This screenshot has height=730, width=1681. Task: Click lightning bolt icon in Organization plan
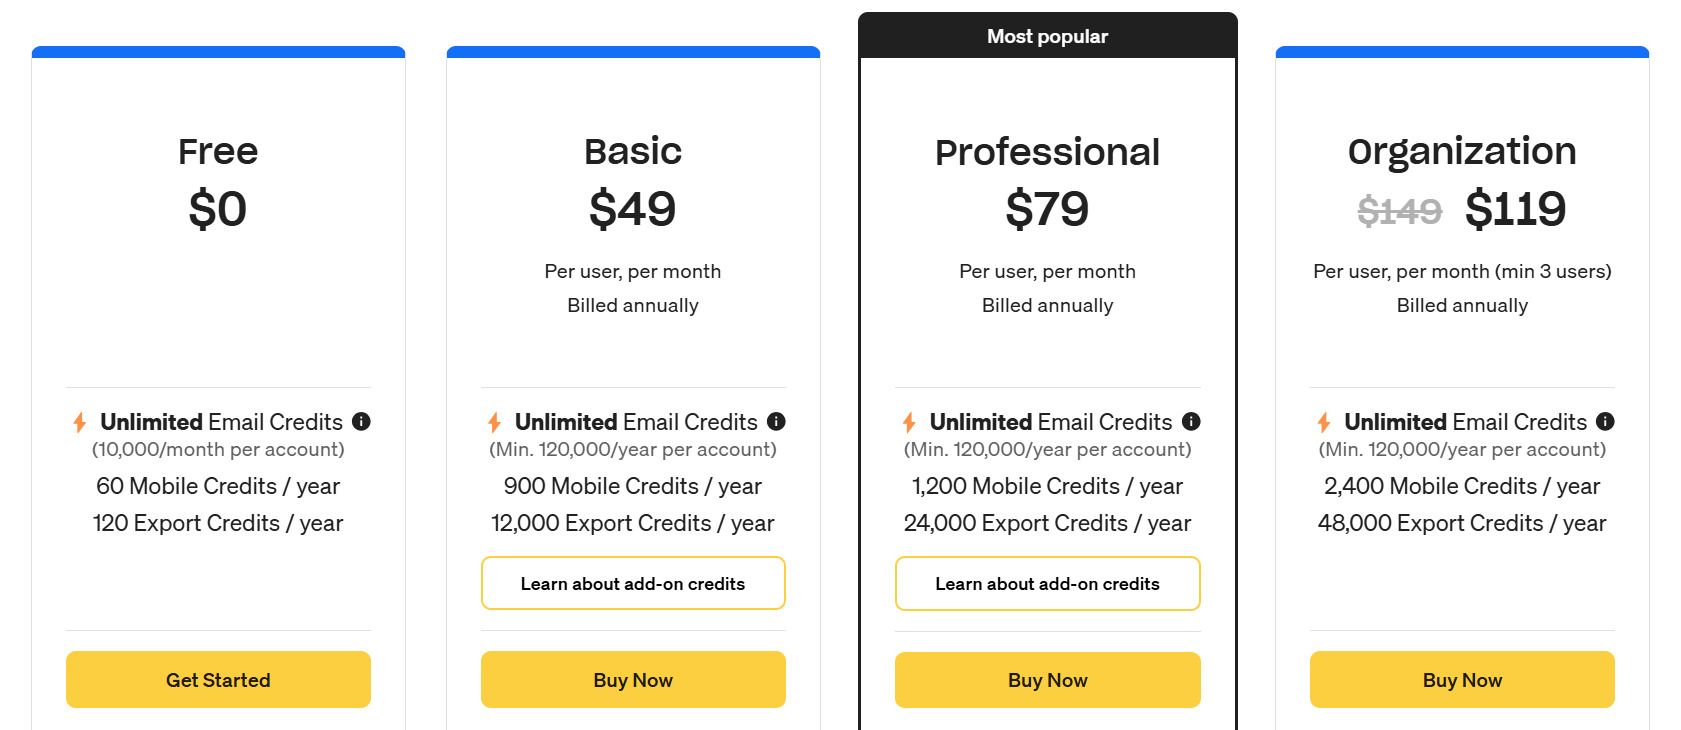(1323, 423)
